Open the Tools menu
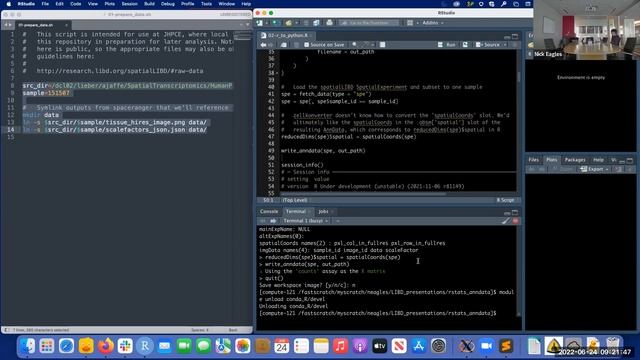The width and height of the screenshot is (640, 360). (206, 4)
